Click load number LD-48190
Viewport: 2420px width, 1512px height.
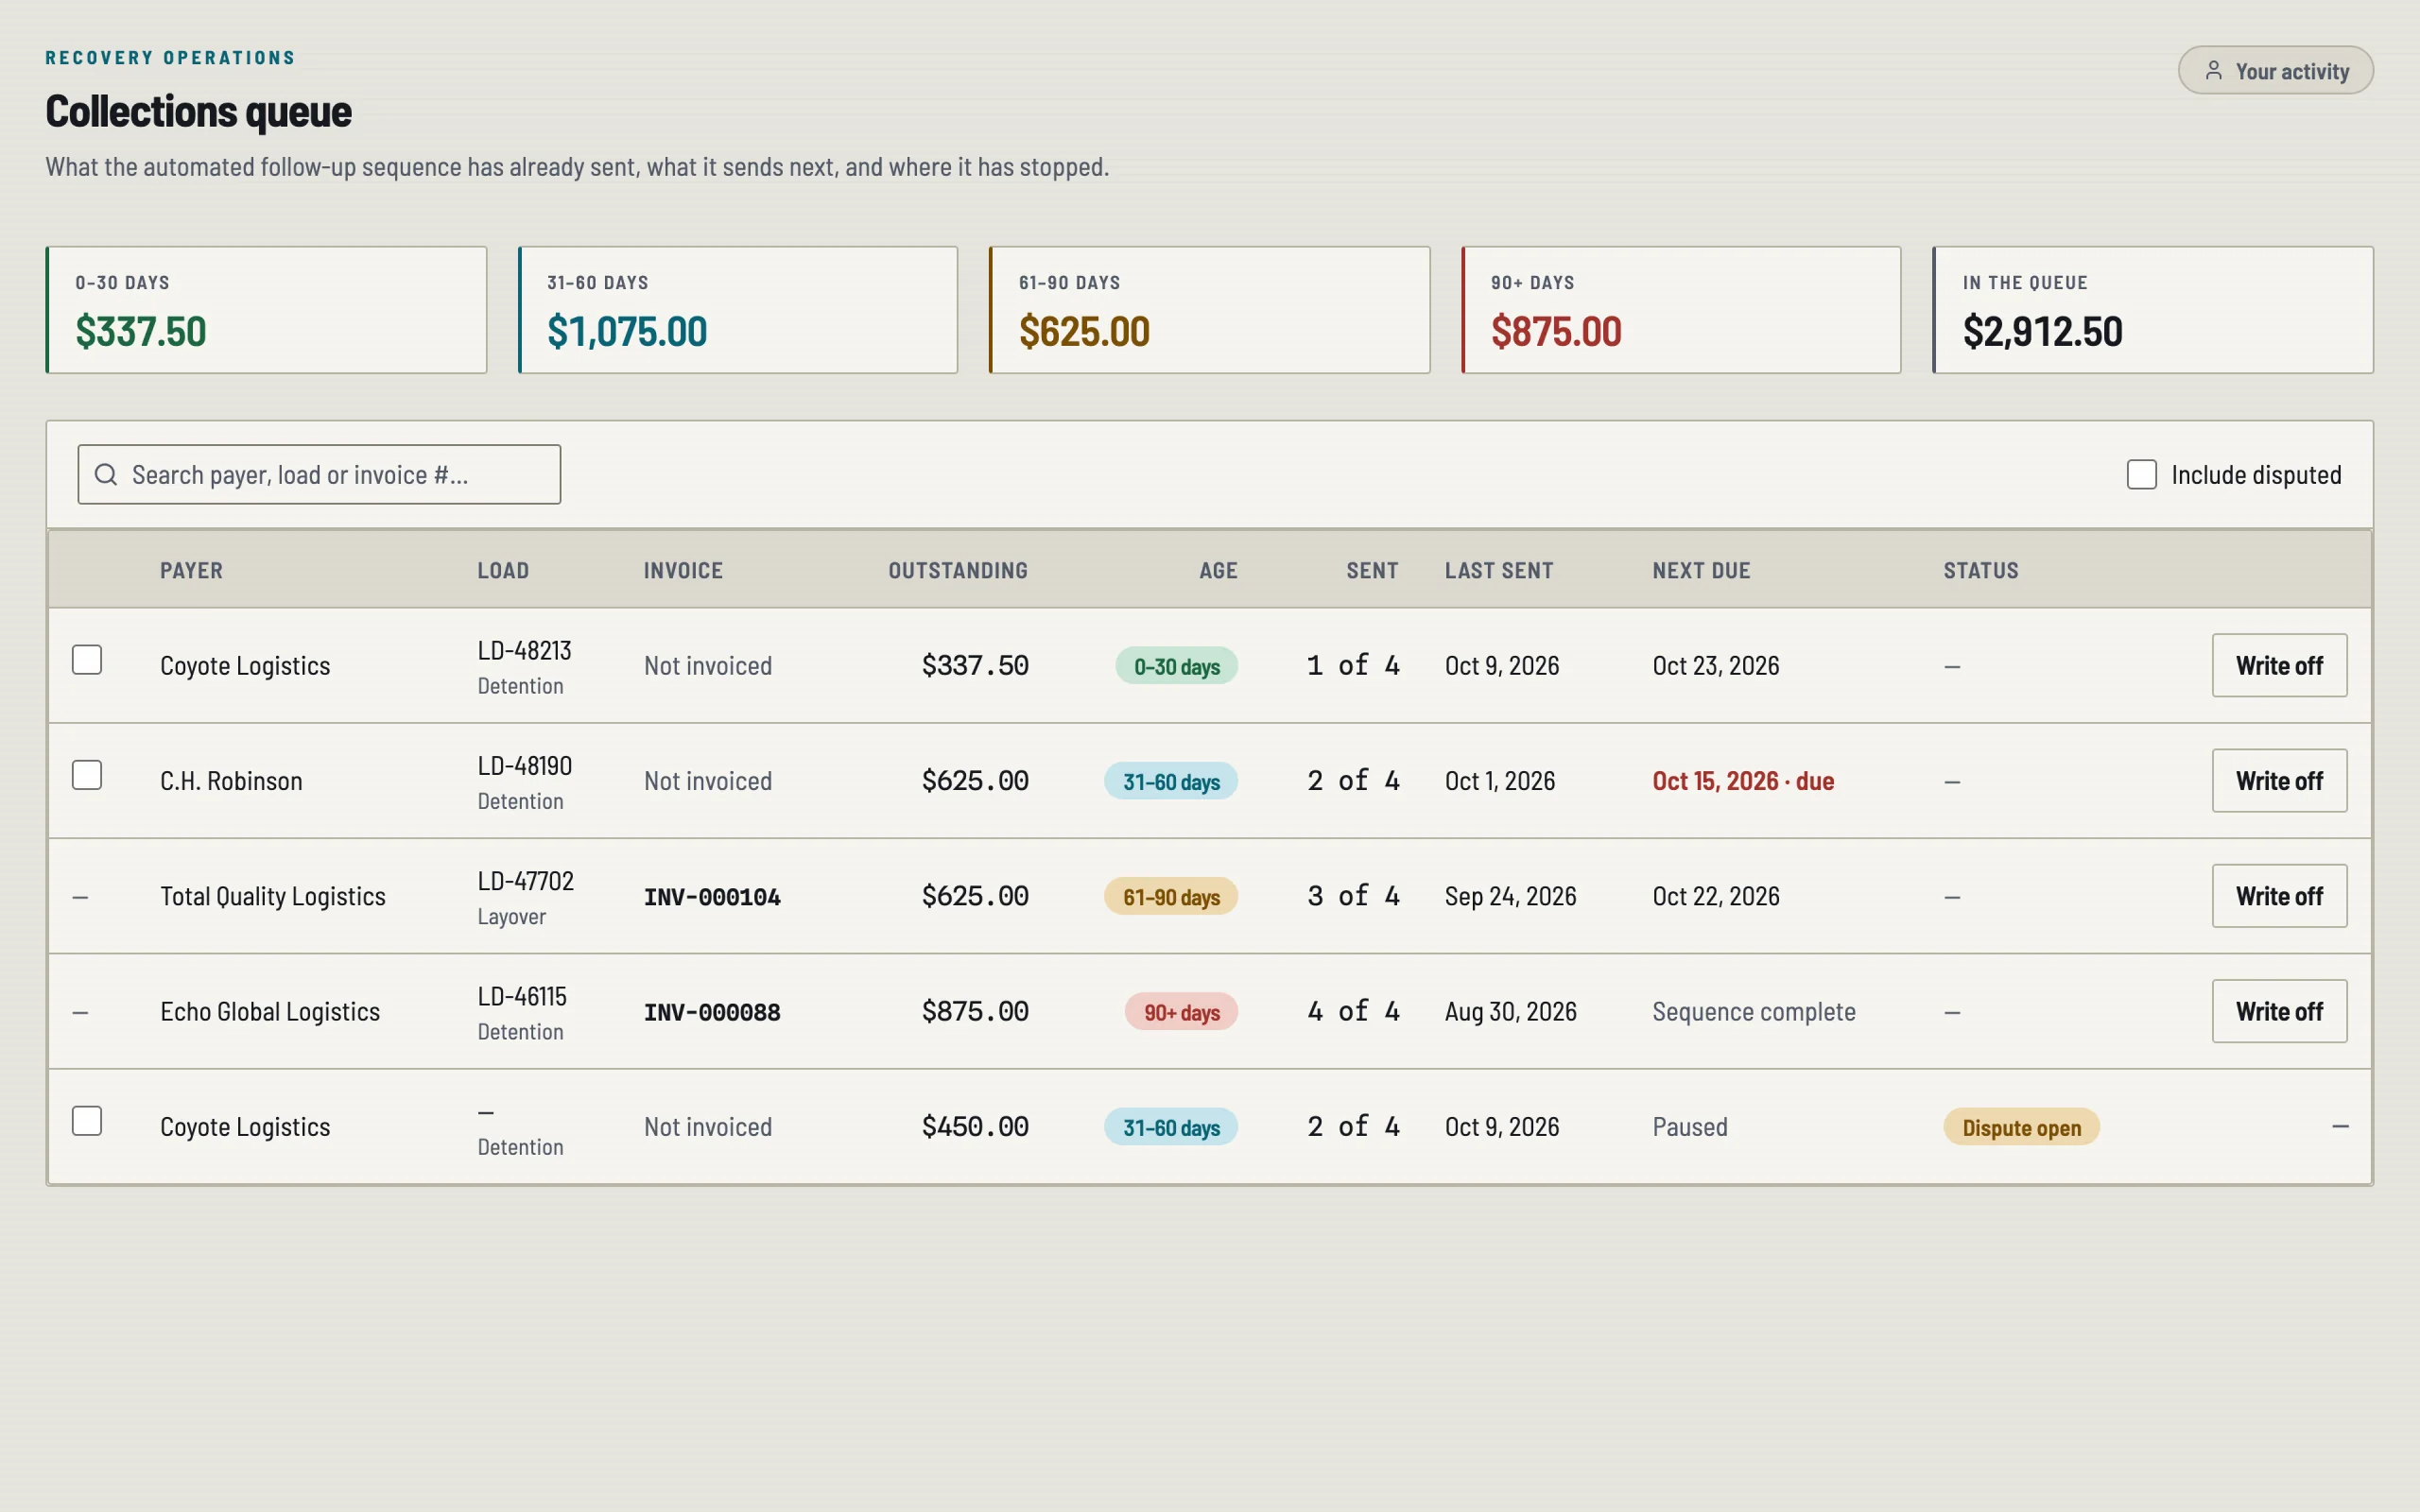[525, 766]
